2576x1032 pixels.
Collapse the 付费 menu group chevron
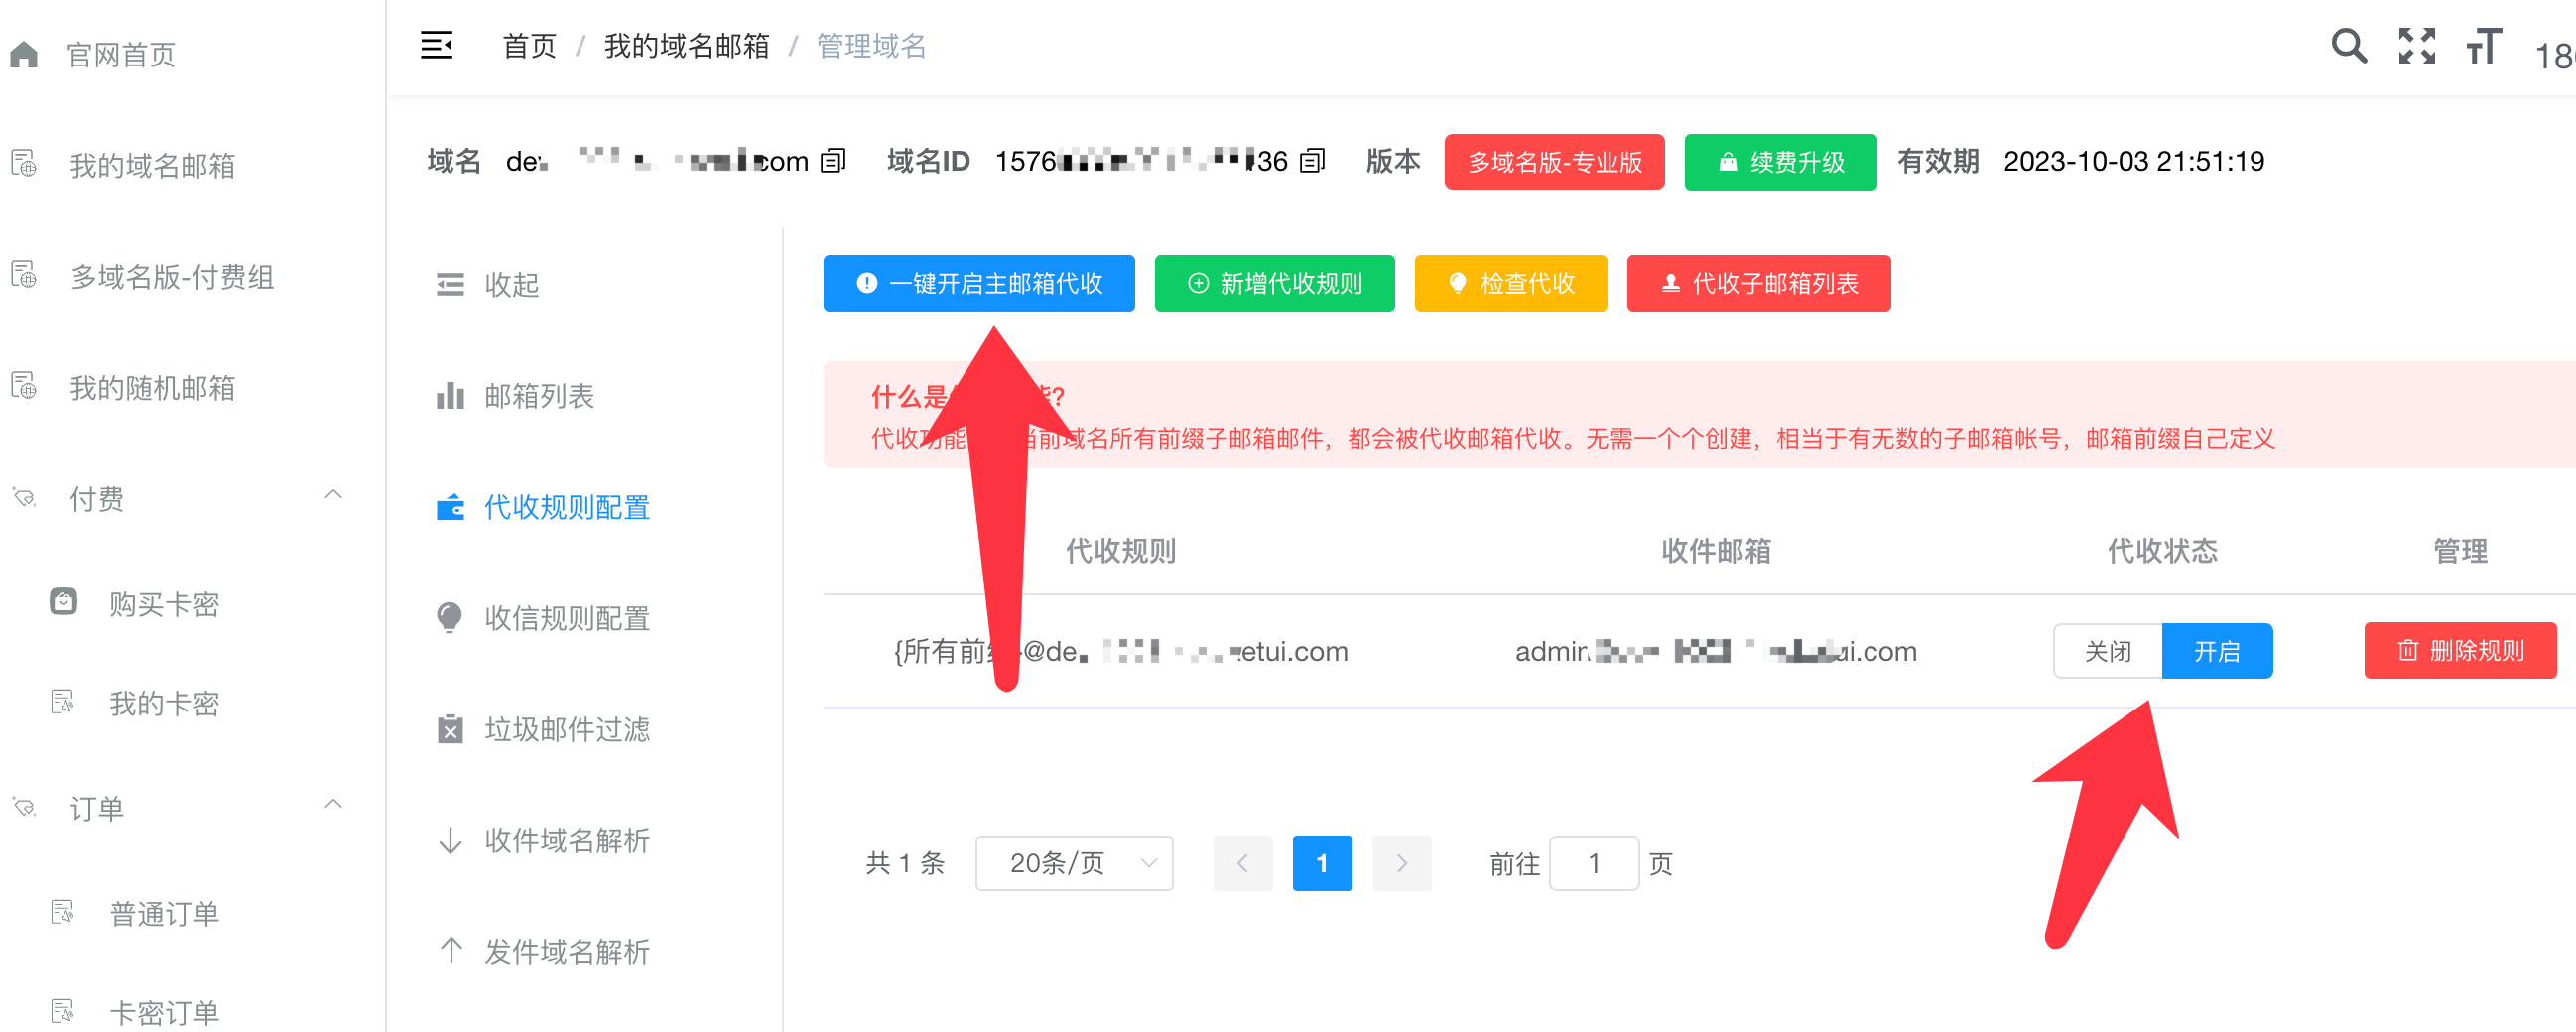334,495
